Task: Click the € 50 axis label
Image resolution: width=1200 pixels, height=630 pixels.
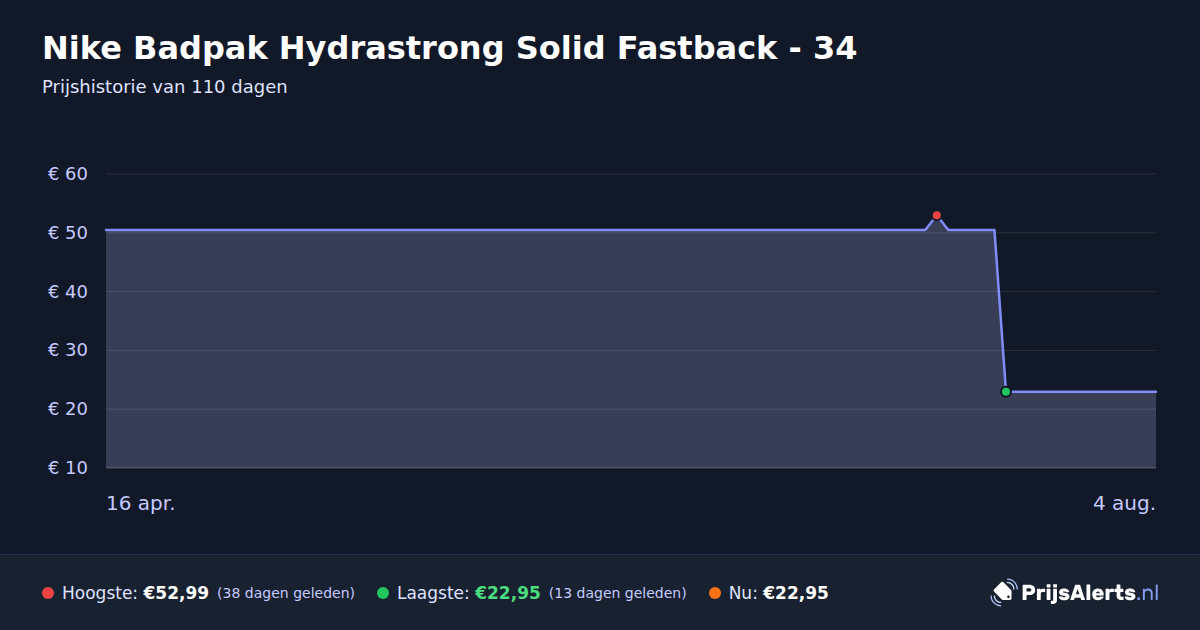Action: click(68, 233)
